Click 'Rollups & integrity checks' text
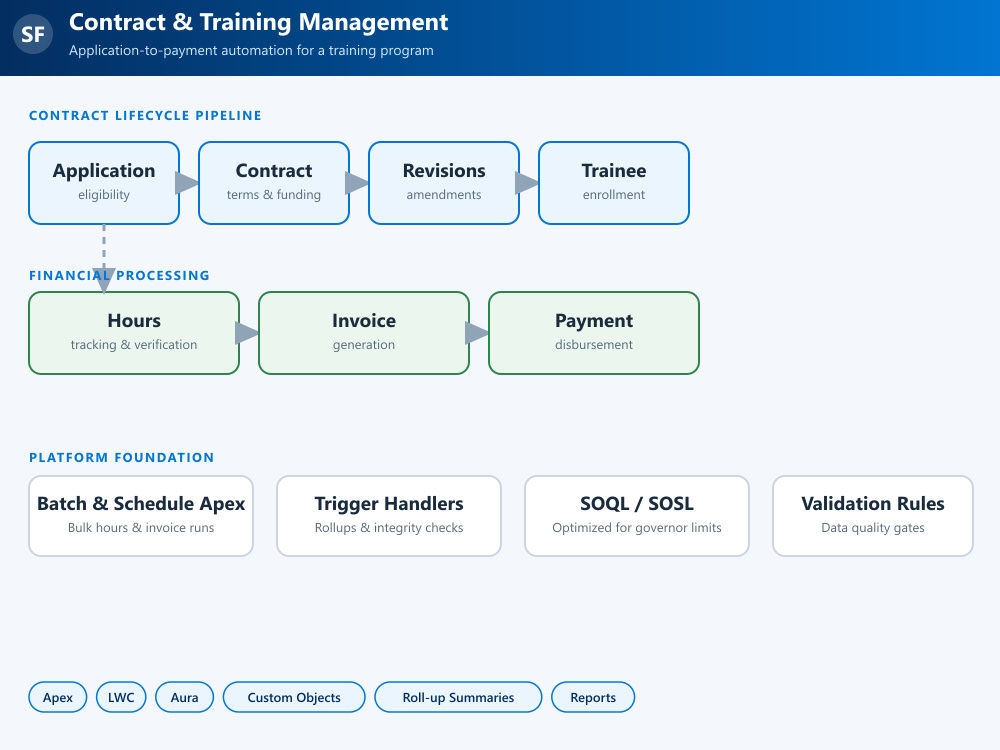 tap(389, 527)
